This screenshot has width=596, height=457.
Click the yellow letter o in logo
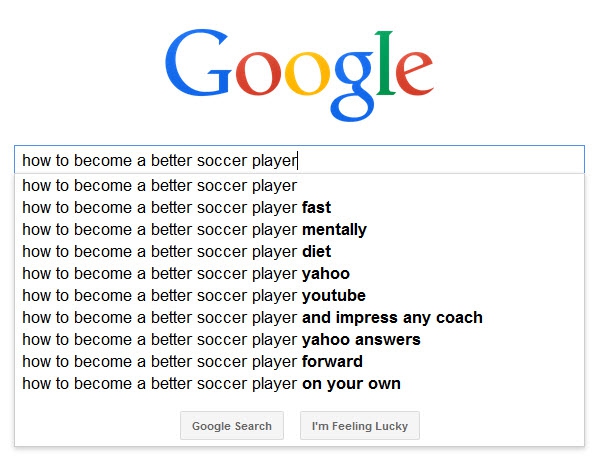click(307, 73)
